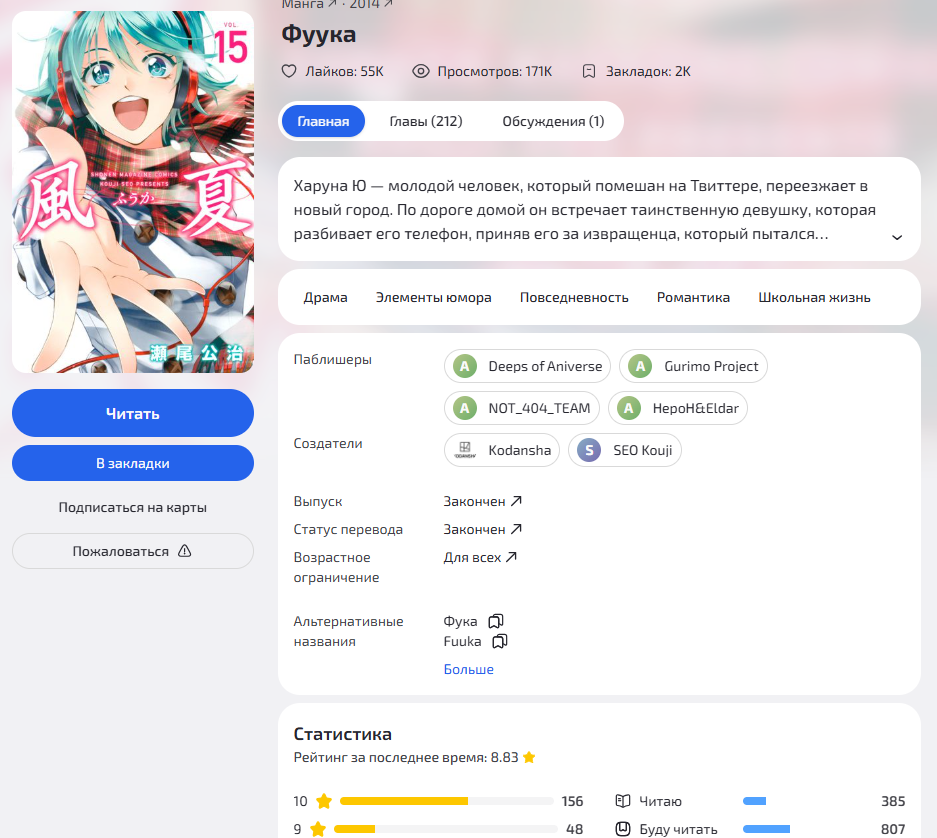Open the SEO Kouji creator page

[624, 450]
